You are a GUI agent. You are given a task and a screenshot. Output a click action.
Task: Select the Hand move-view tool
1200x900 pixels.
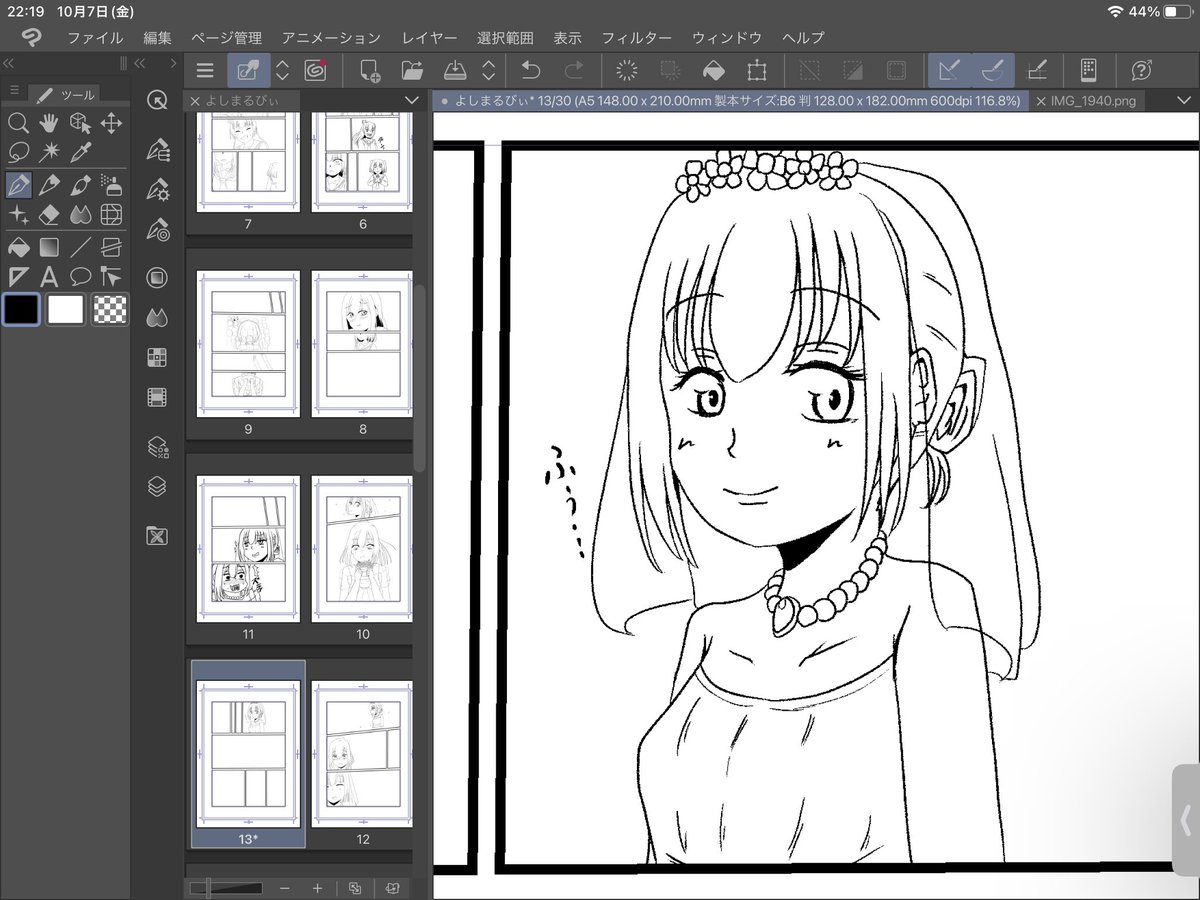[x=49, y=123]
